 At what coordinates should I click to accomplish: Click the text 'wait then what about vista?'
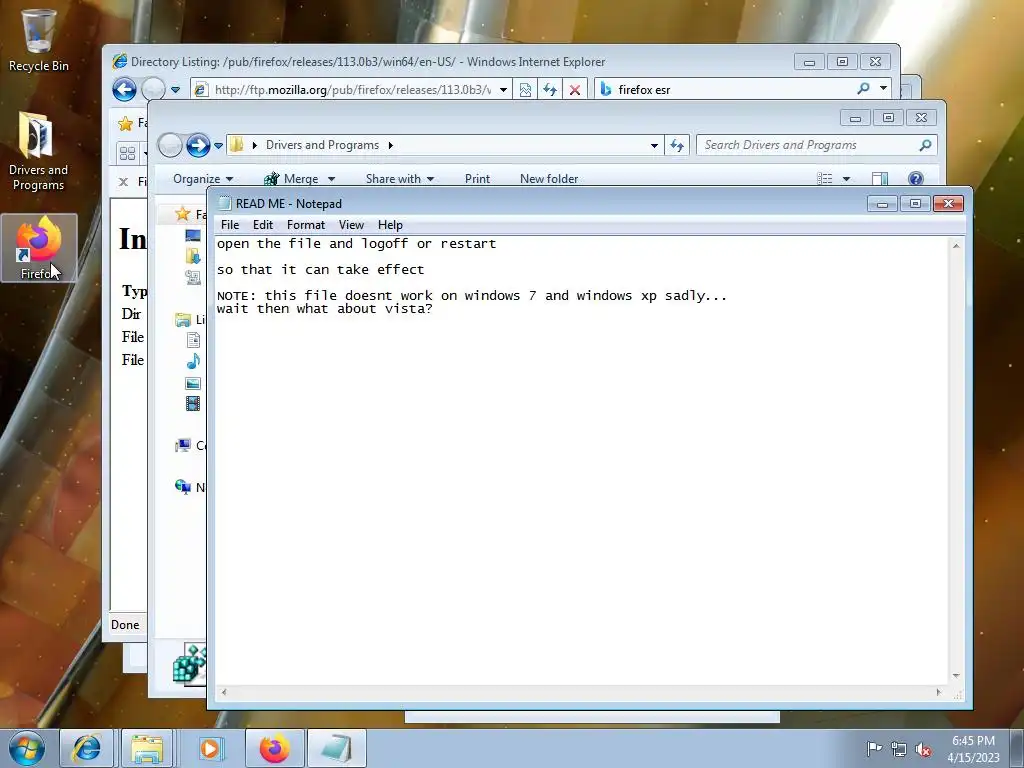[325, 308]
